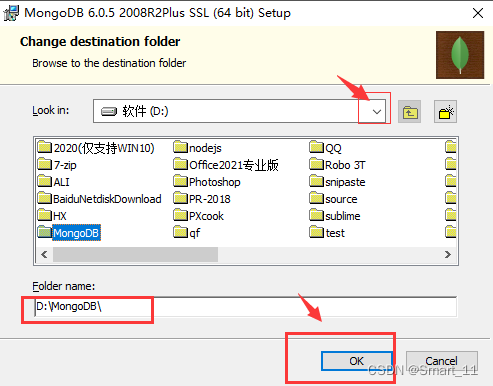Click the folder list right scroll arrow
The image size is (493, 386).
pos(448,255)
